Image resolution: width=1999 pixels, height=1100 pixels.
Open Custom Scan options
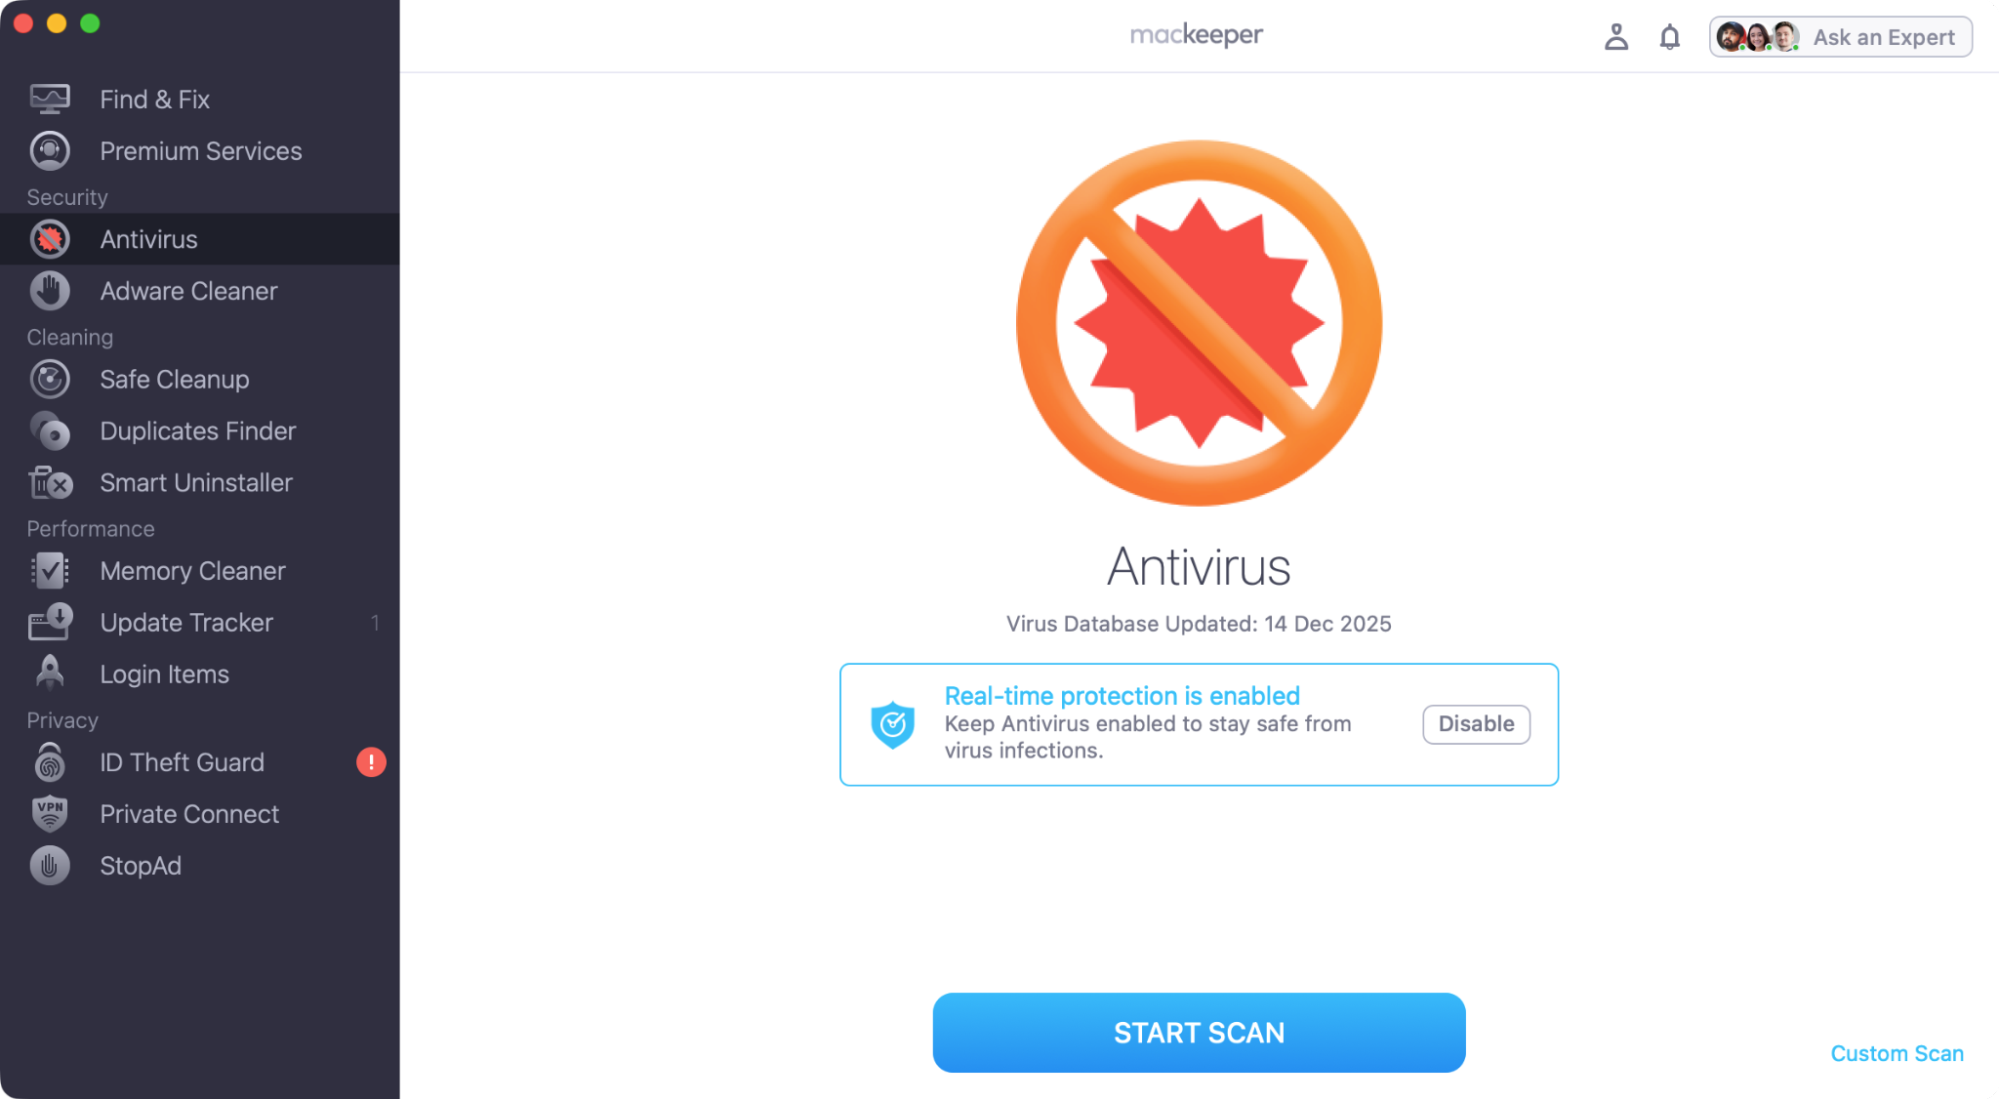pyautogui.click(x=1896, y=1053)
